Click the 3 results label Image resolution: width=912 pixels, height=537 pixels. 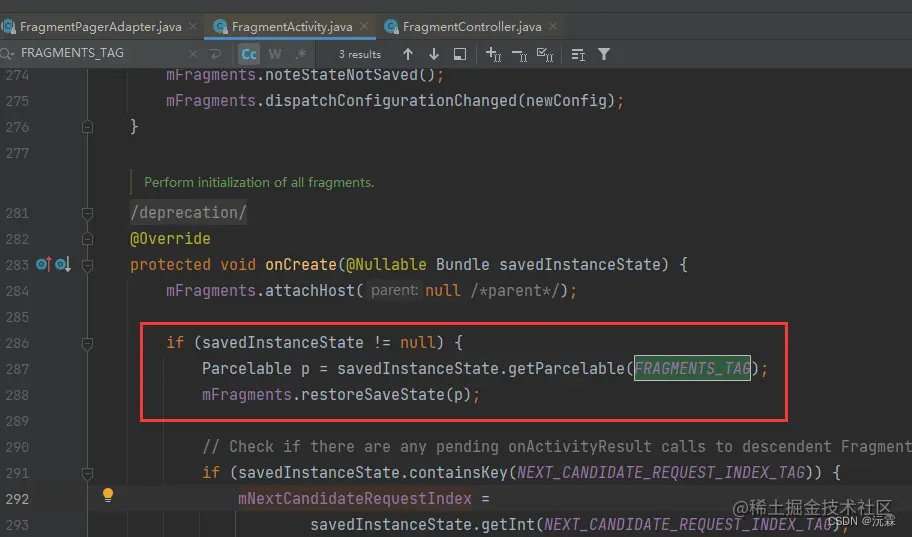click(359, 54)
